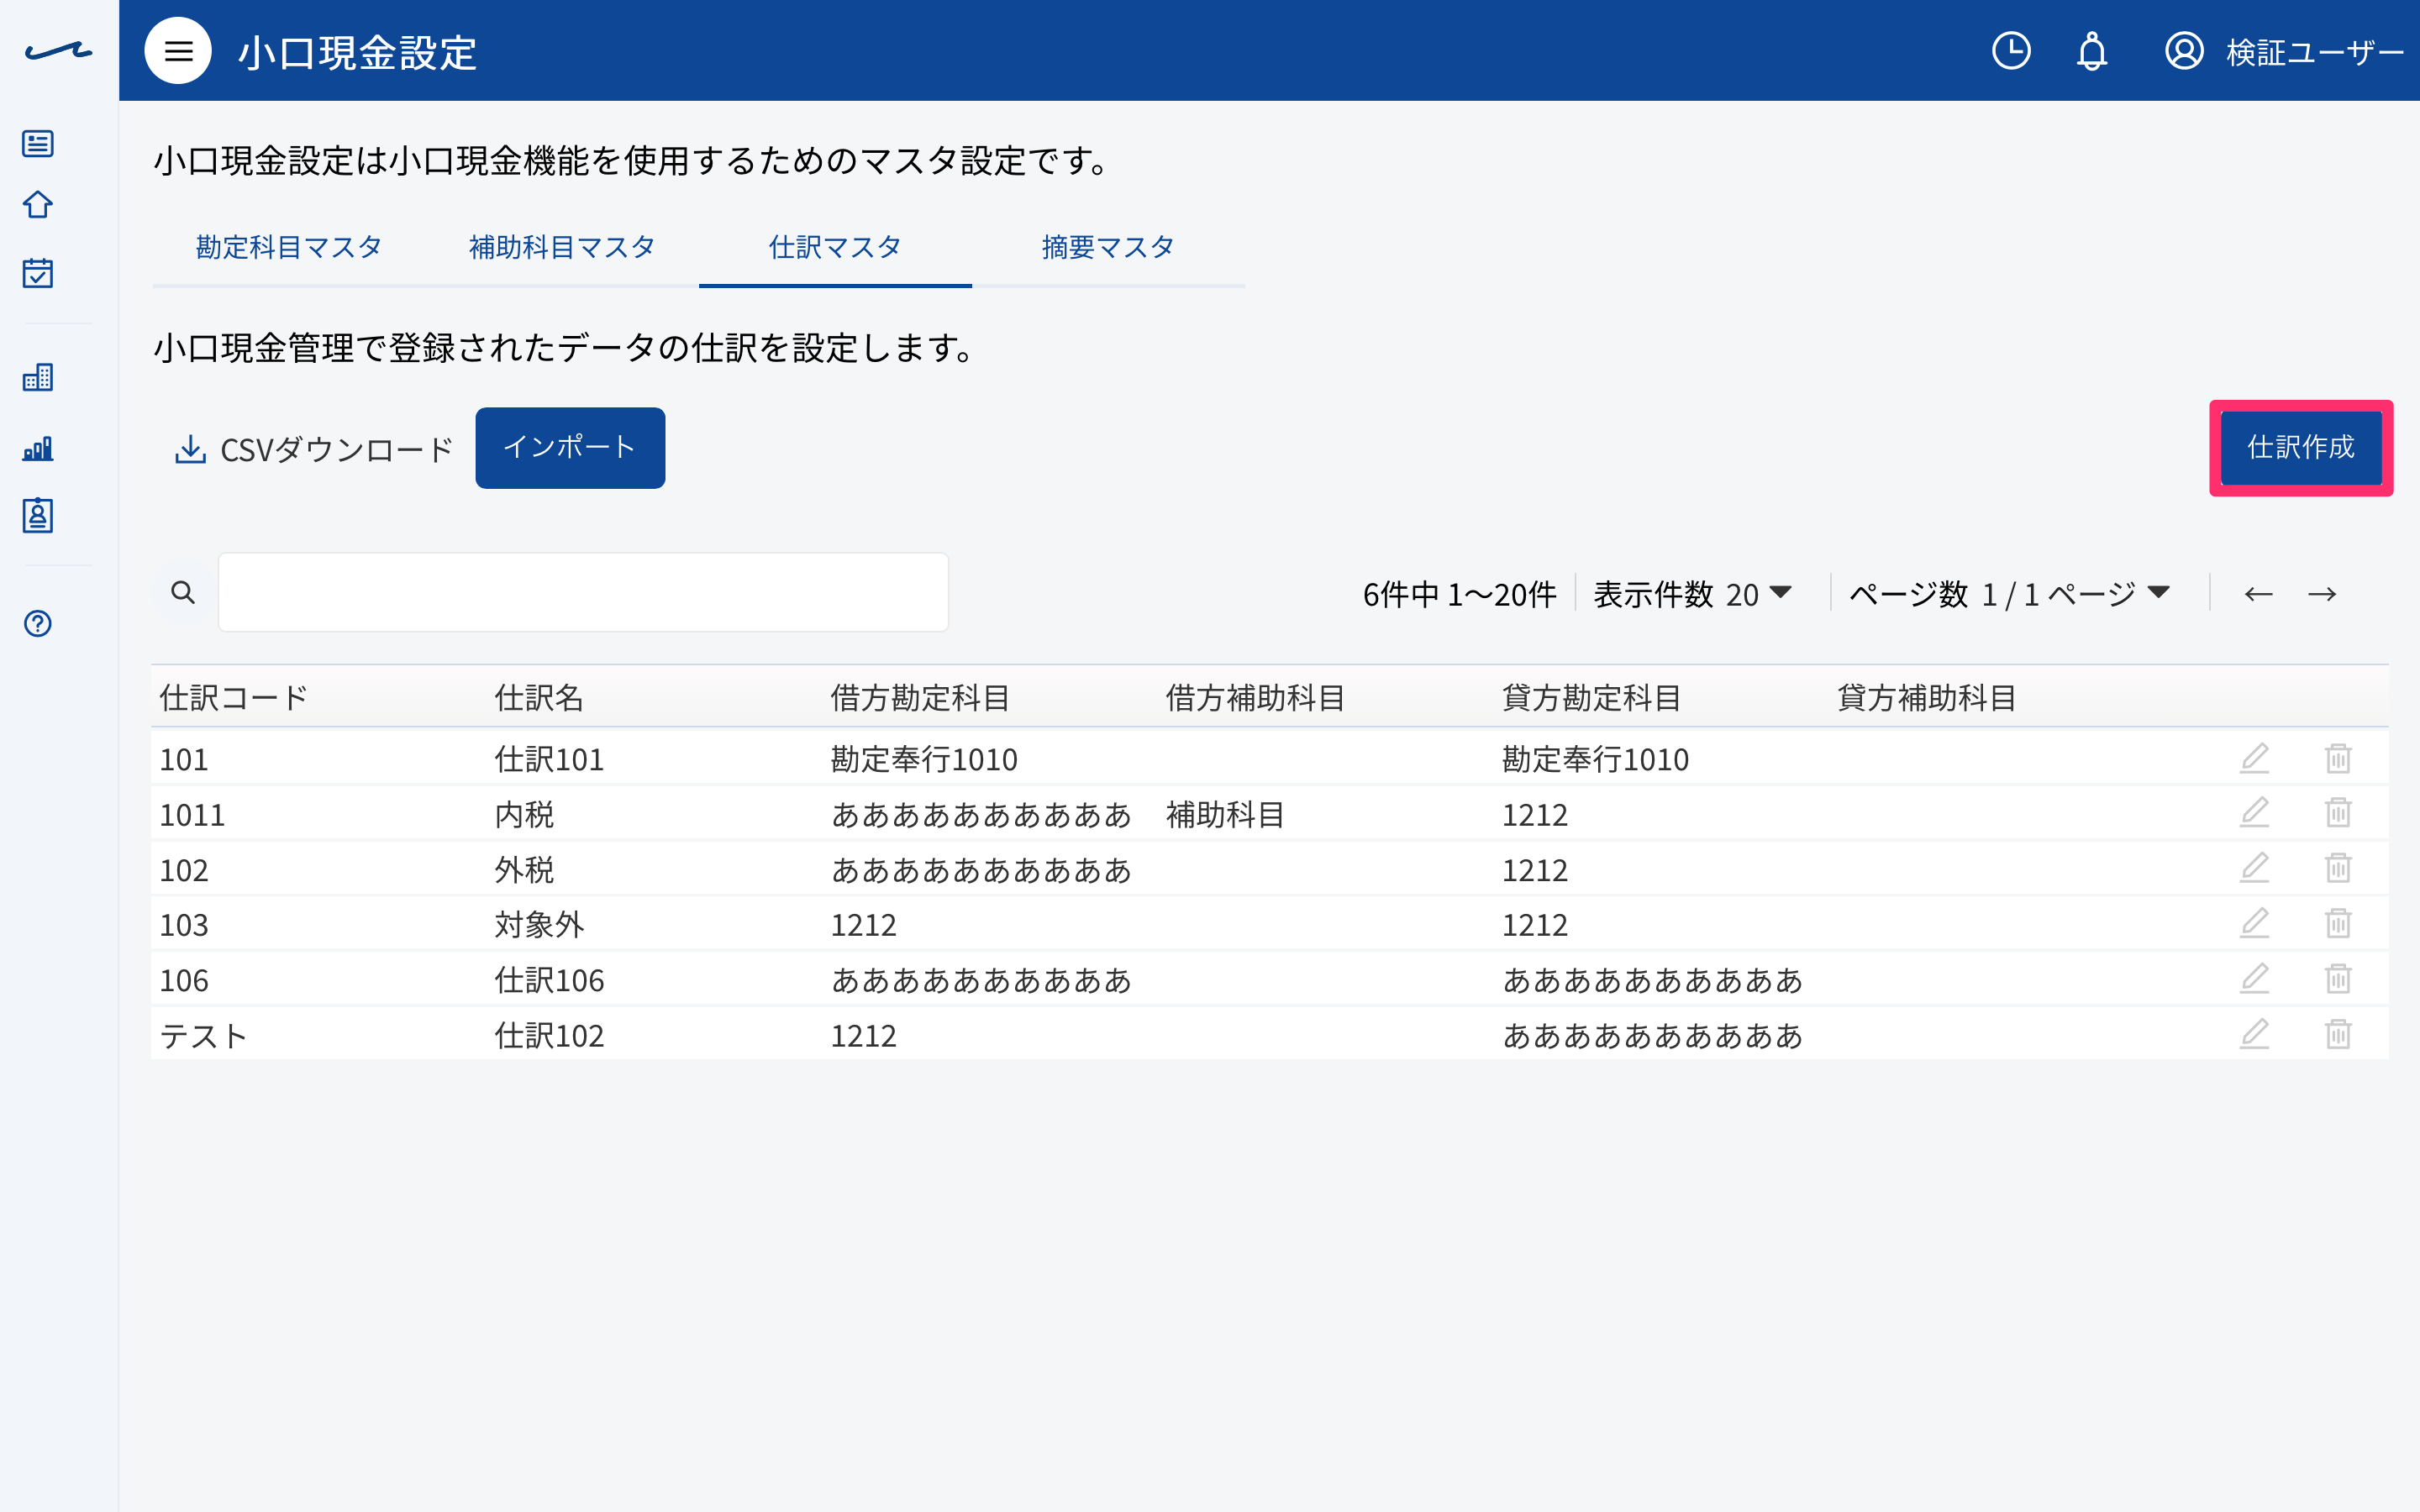Select the 対象外 name cell
The height and width of the screenshot is (1512, 2420).
click(539, 924)
